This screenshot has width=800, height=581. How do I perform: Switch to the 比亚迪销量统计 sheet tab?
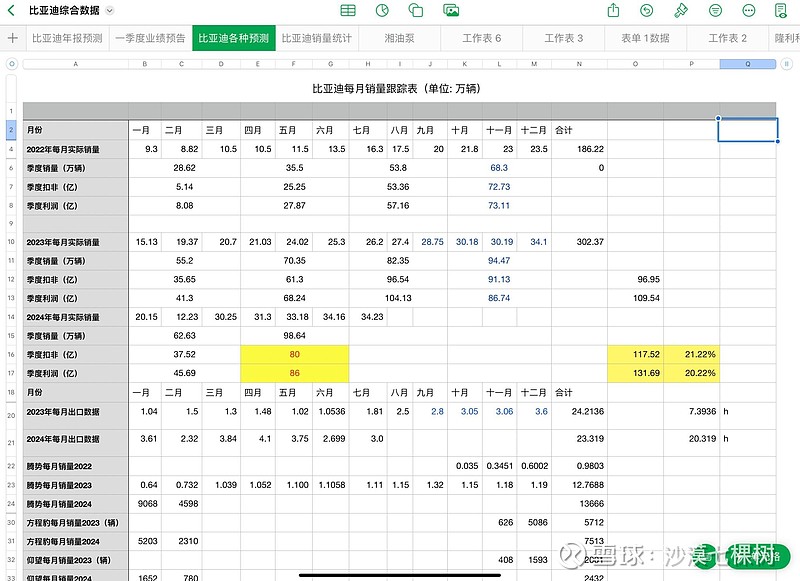coord(317,38)
